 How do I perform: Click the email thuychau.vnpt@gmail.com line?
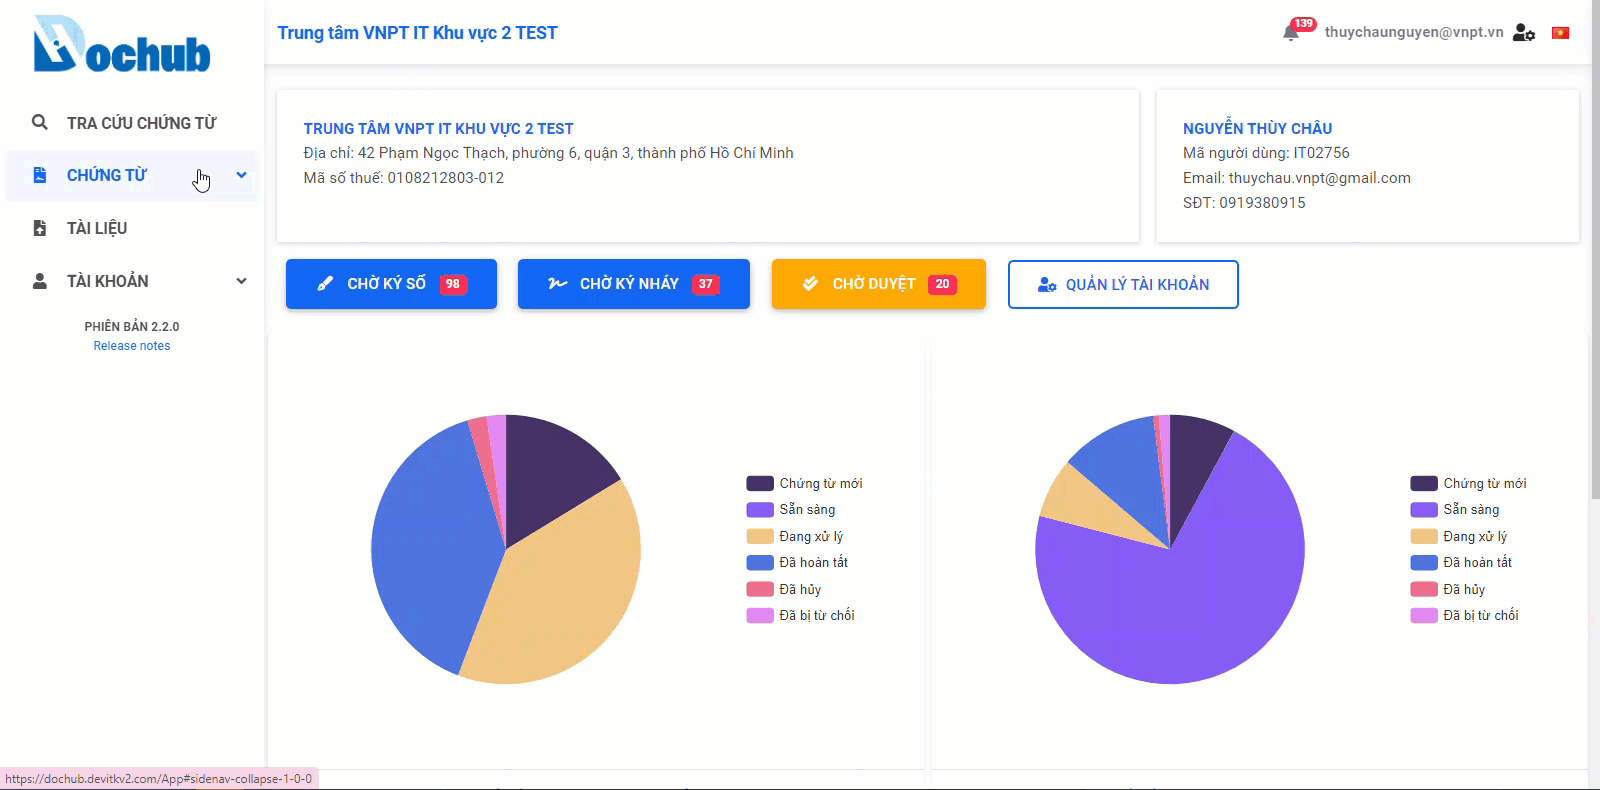pos(1297,178)
